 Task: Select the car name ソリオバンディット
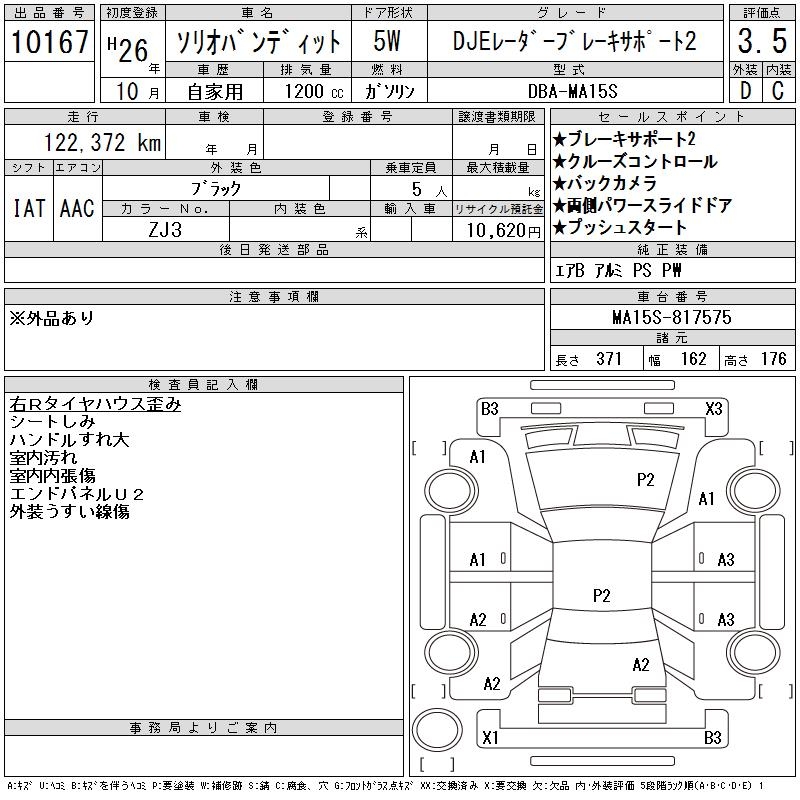(x=258, y=41)
